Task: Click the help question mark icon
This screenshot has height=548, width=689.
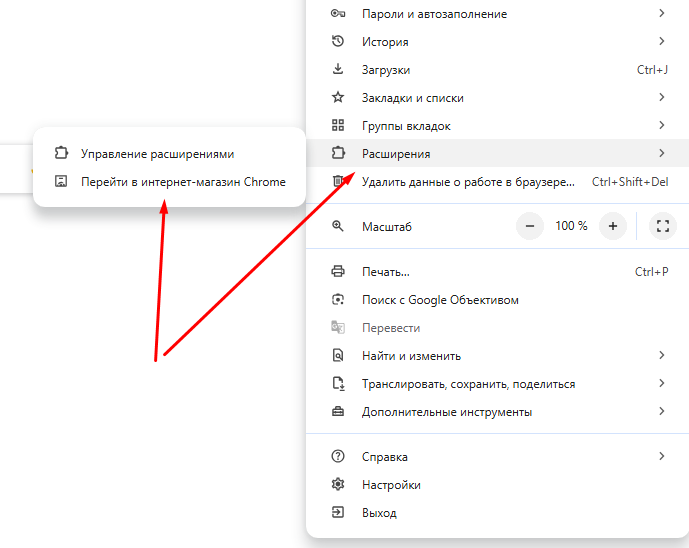Action: 337,456
